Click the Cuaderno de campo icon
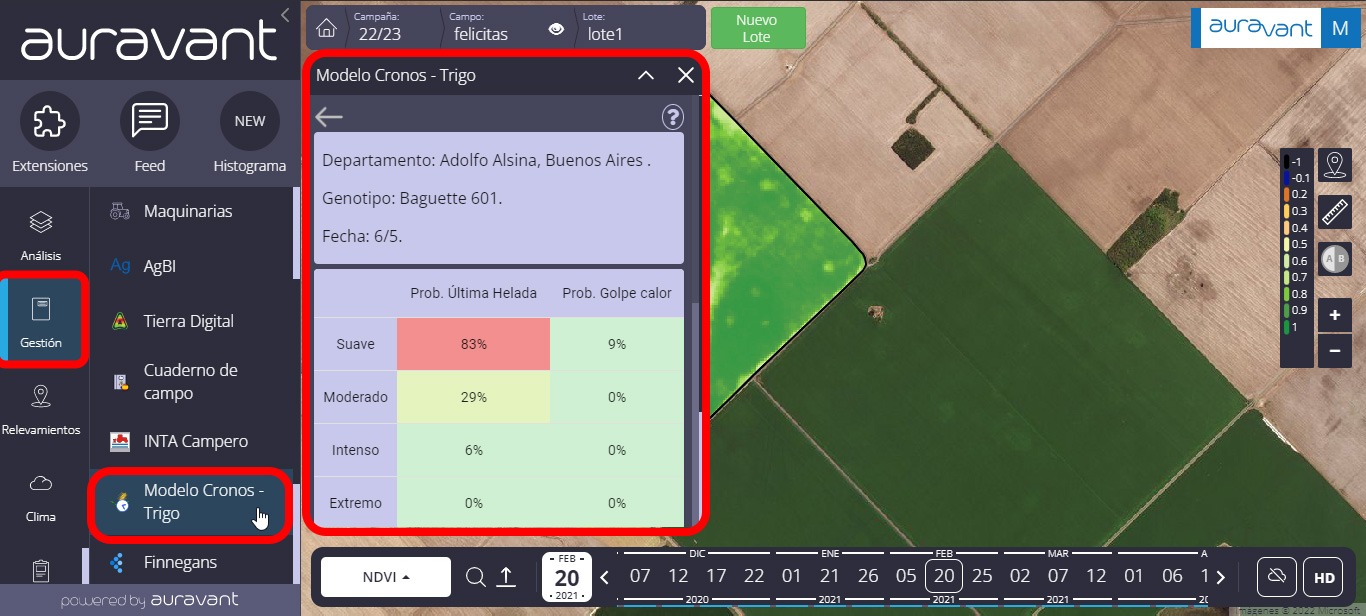1366x616 pixels. pos(119,381)
